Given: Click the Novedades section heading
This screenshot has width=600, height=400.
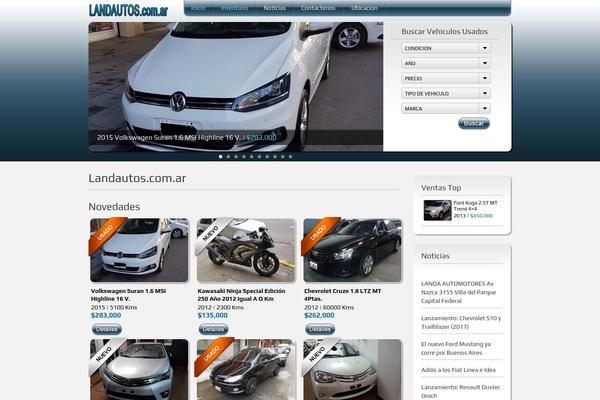Looking at the screenshot, I should [114, 207].
